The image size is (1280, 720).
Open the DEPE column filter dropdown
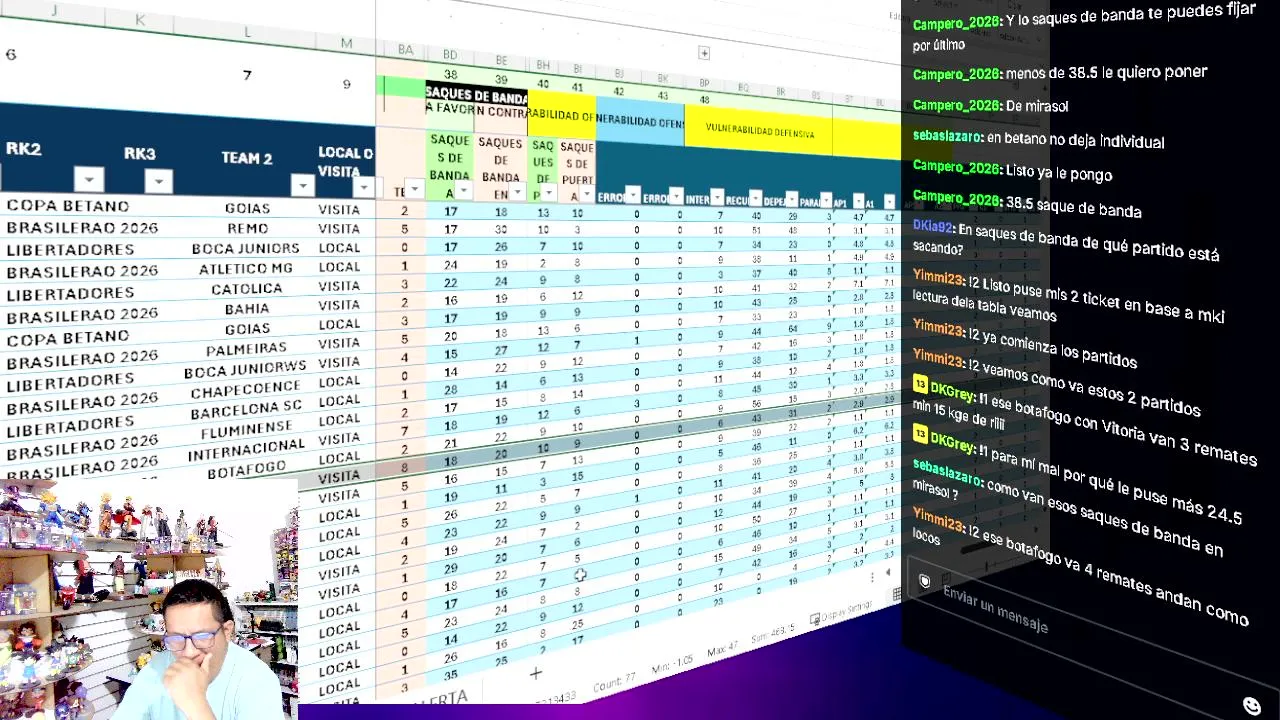click(x=792, y=199)
